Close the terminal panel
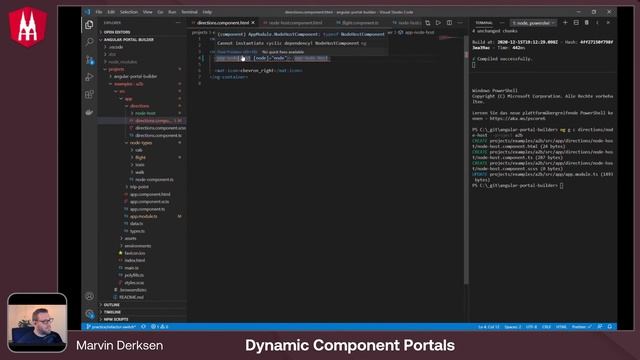The image size is (640, 360). [608, 23]
